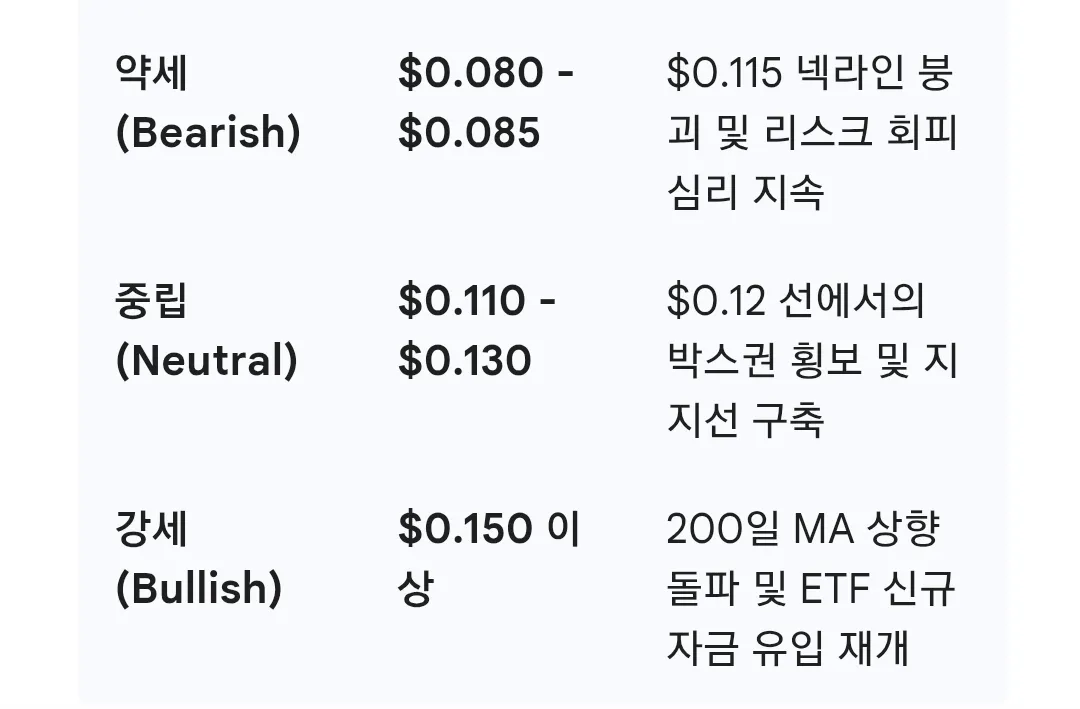Select the (Neutral) text

click(207, 360)
